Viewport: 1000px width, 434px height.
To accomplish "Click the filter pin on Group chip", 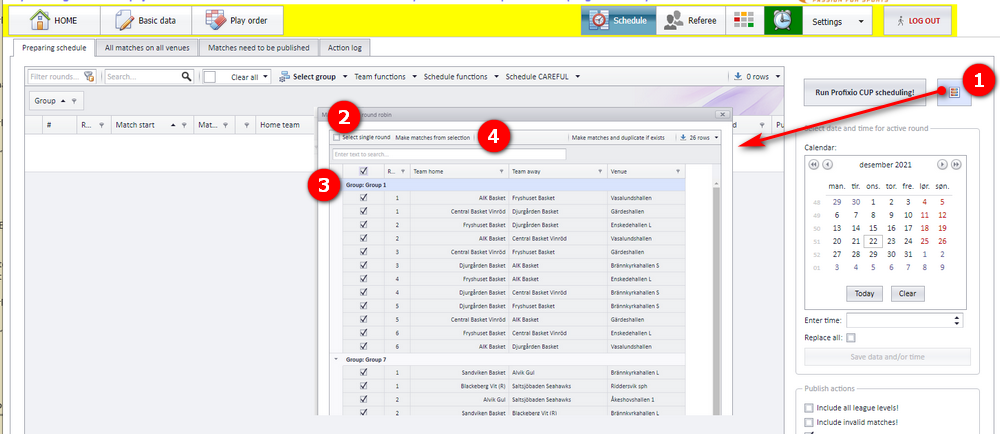I will 74,101.
